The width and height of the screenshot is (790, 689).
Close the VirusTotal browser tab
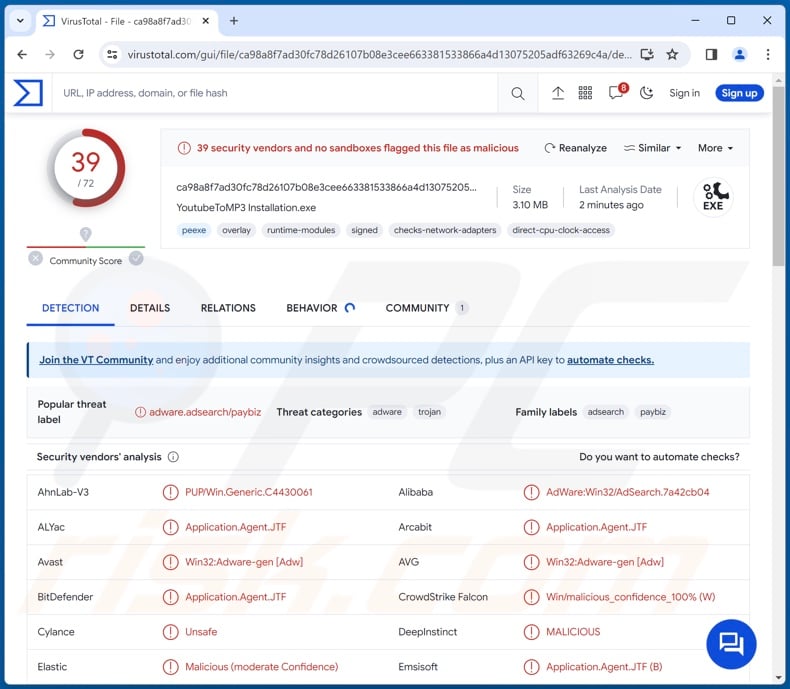click(x=206, y=21)
